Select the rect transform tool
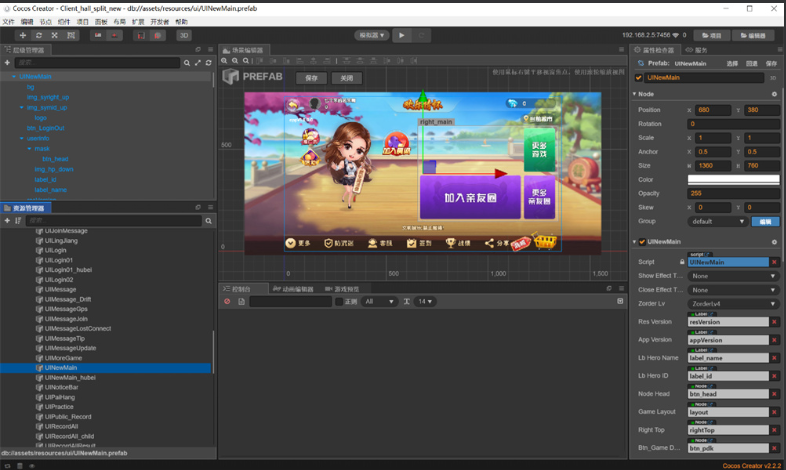Viewport: 786px width, 470px height. pos(71,36)
